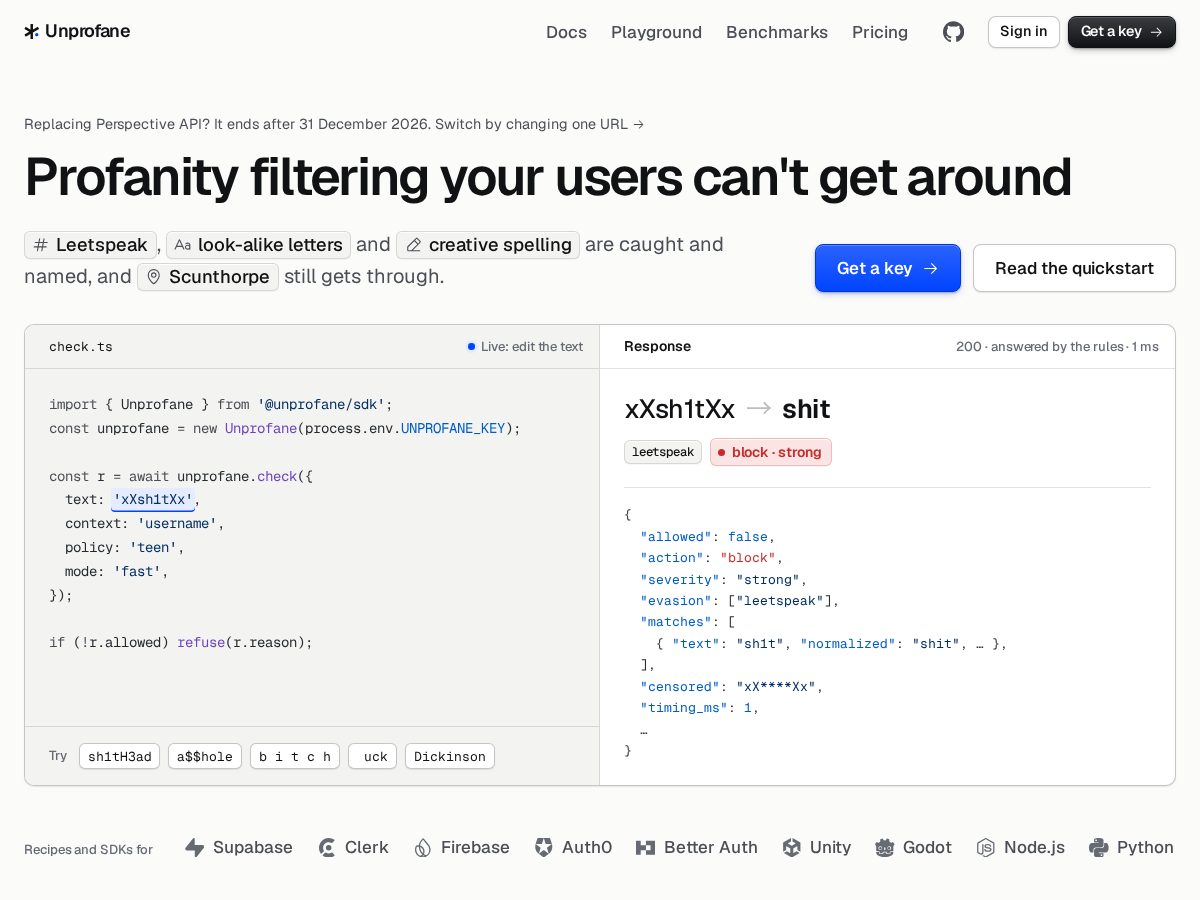Screen dimensions: 1200x900
Task: Click the "severity": "strong" JSON line
Action: tap(724, 580)
